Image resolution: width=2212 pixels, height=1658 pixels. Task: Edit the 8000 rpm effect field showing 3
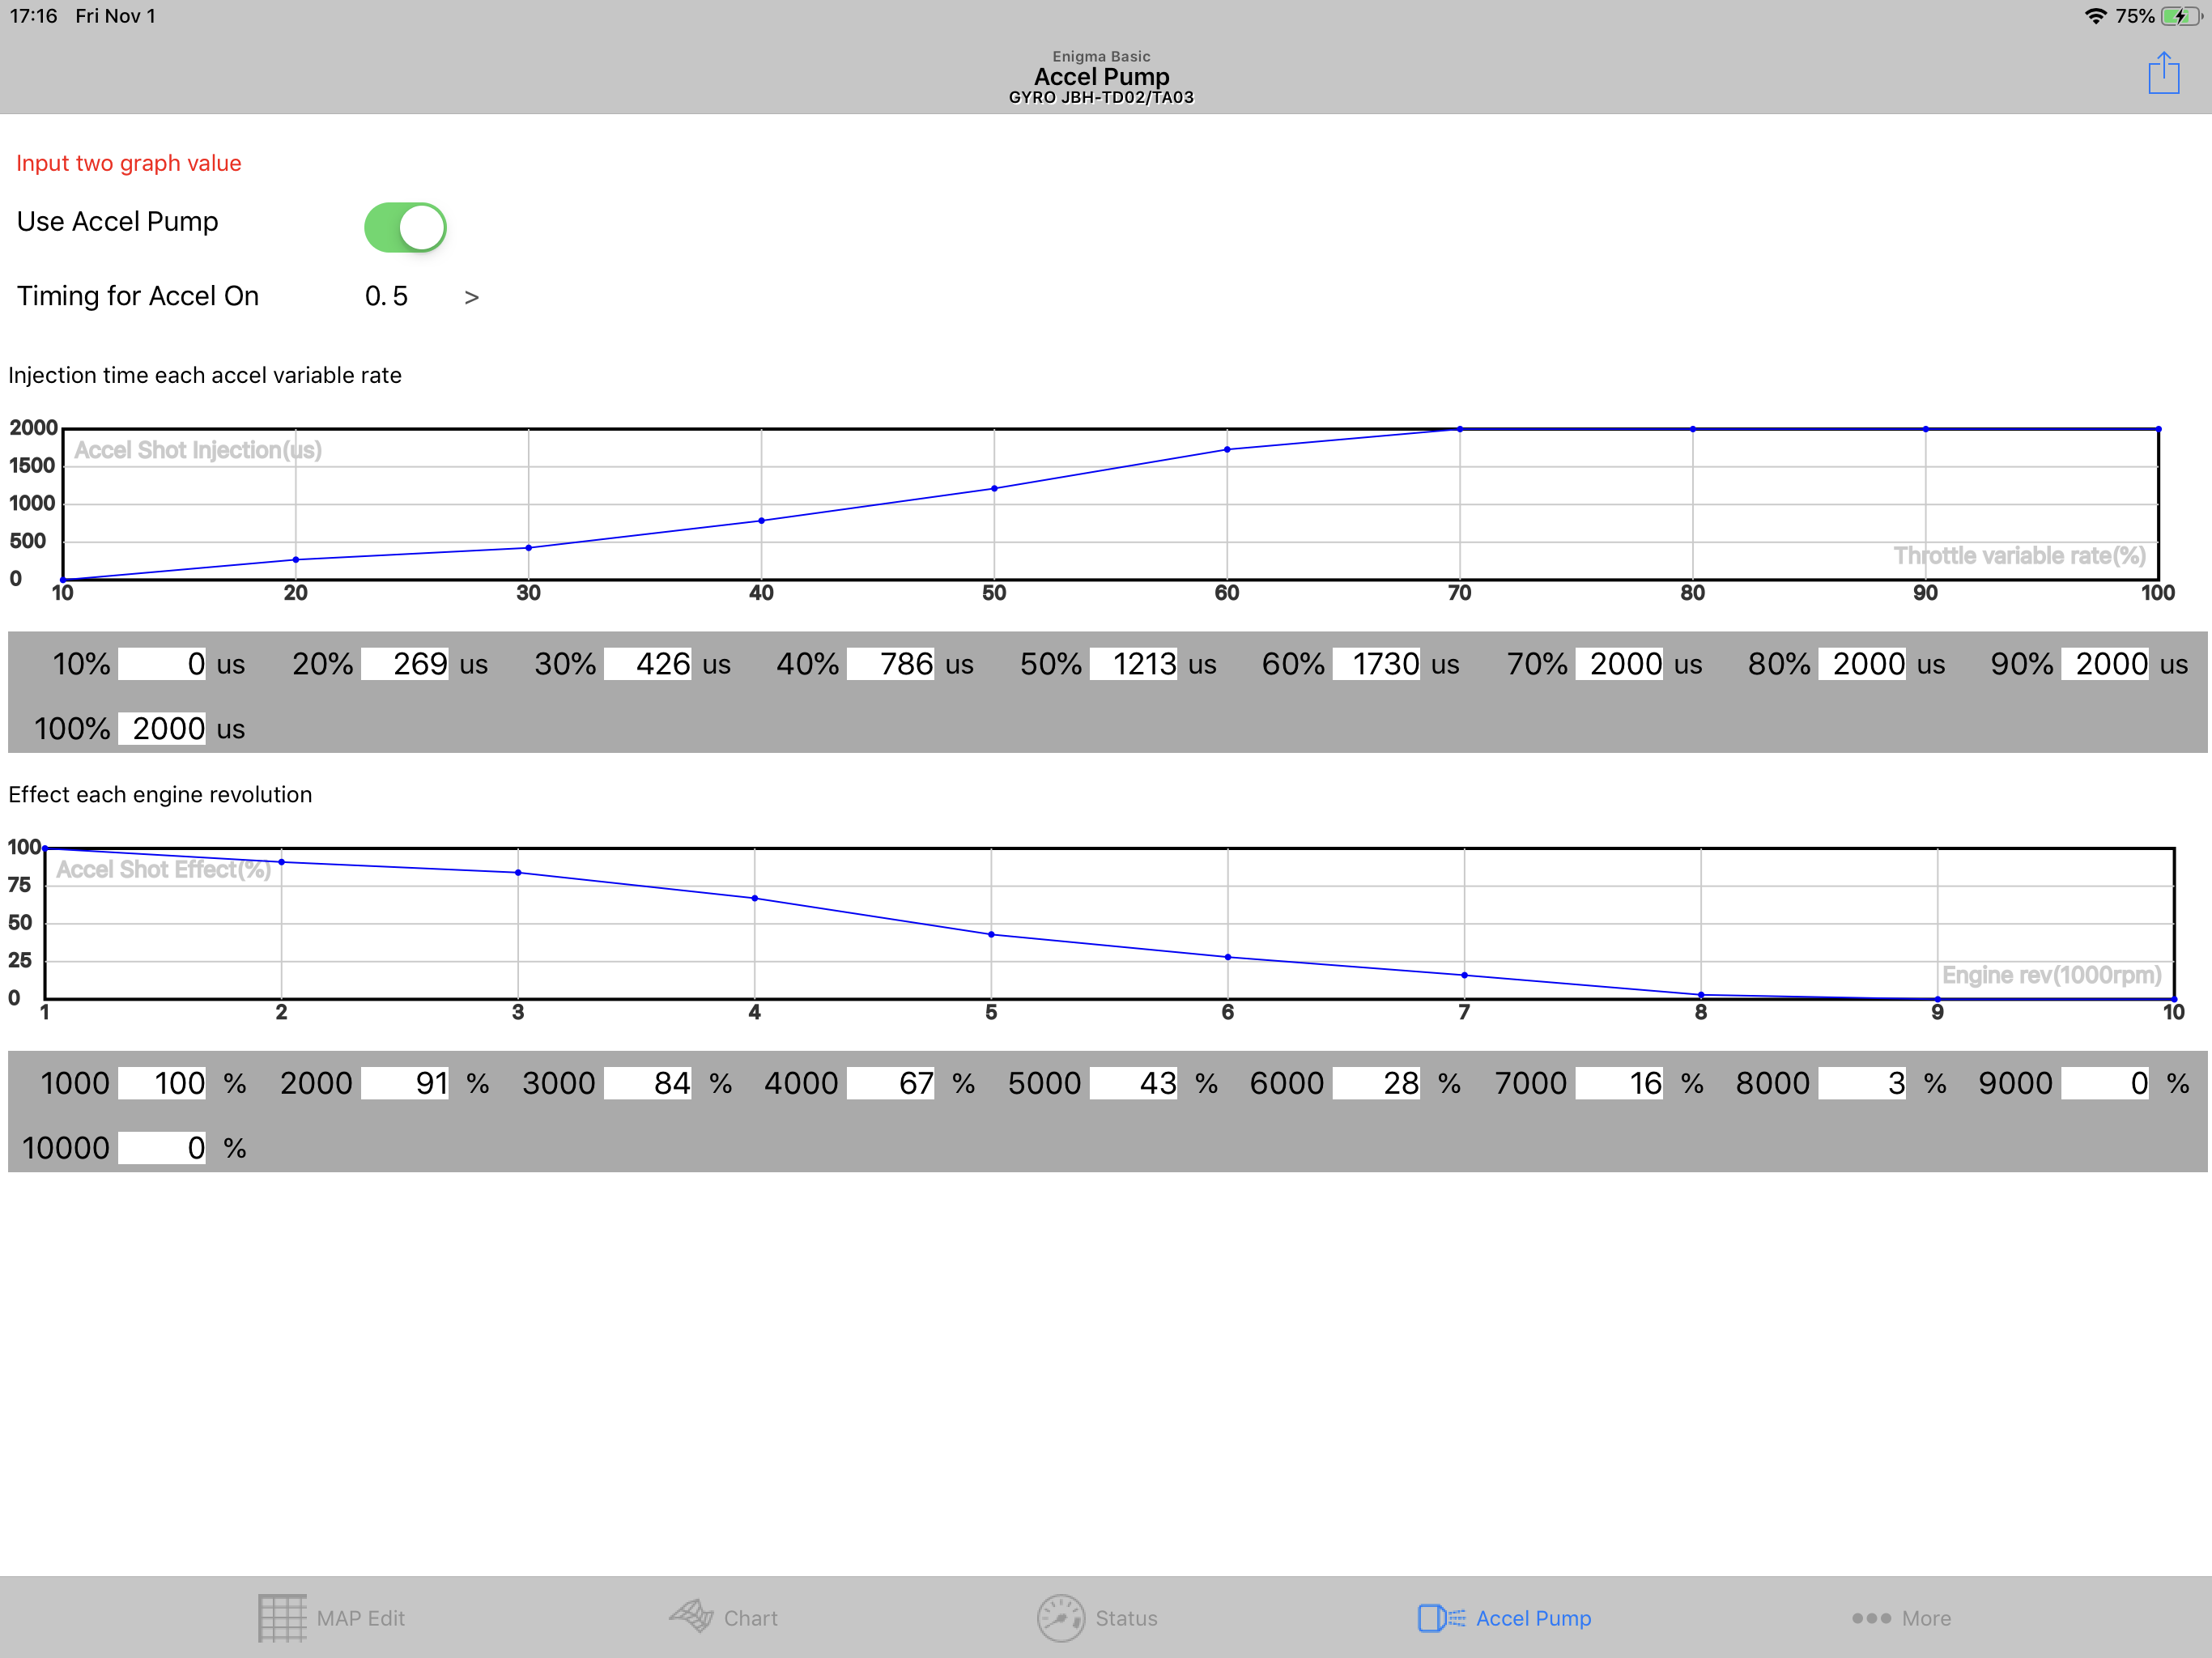click(x=1863, y=1083)
